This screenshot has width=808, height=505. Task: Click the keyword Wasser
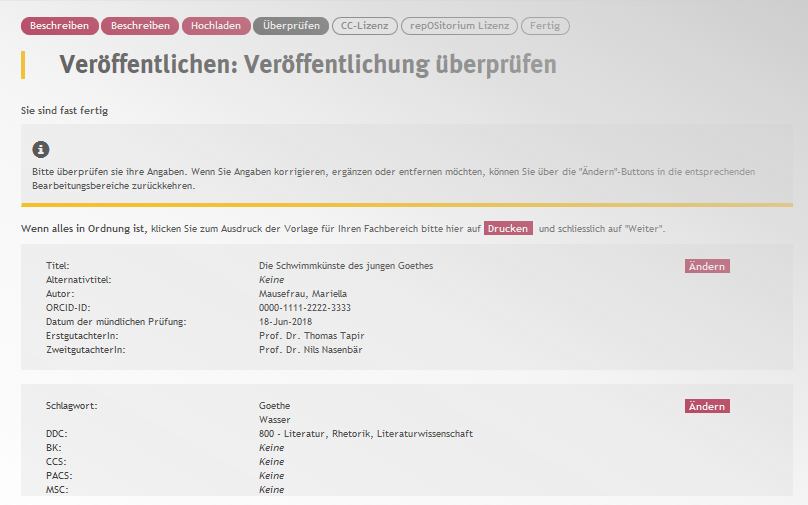click(x=275, y=419)
